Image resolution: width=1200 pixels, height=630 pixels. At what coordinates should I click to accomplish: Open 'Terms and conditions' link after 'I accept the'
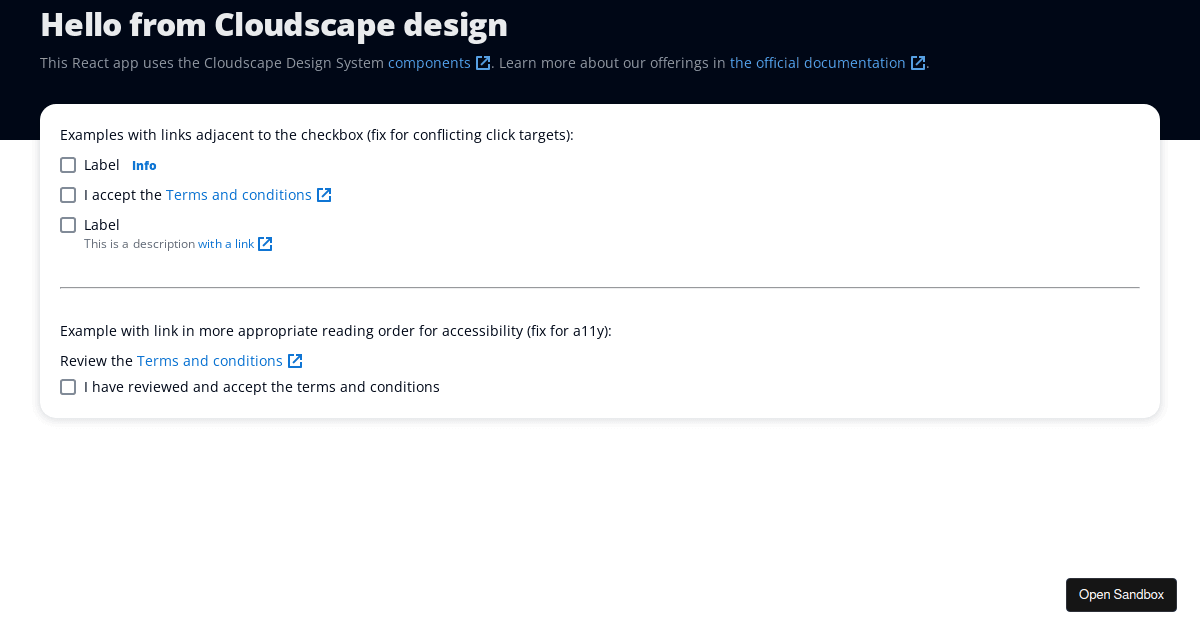239,195
